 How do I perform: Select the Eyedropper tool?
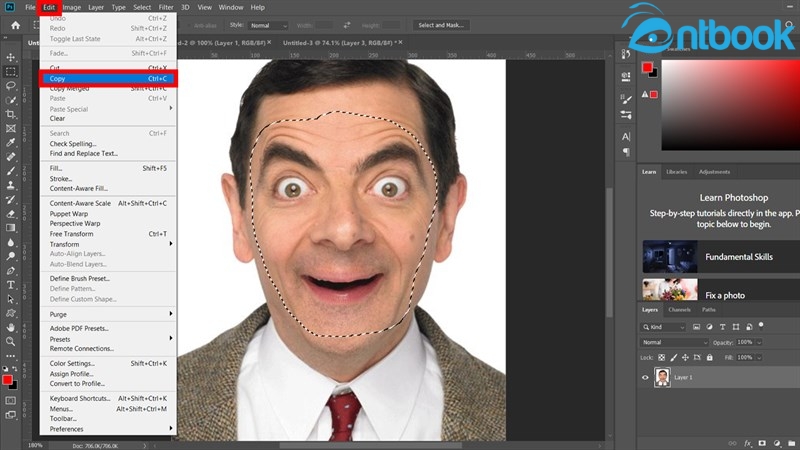click(x=10, y=142)
